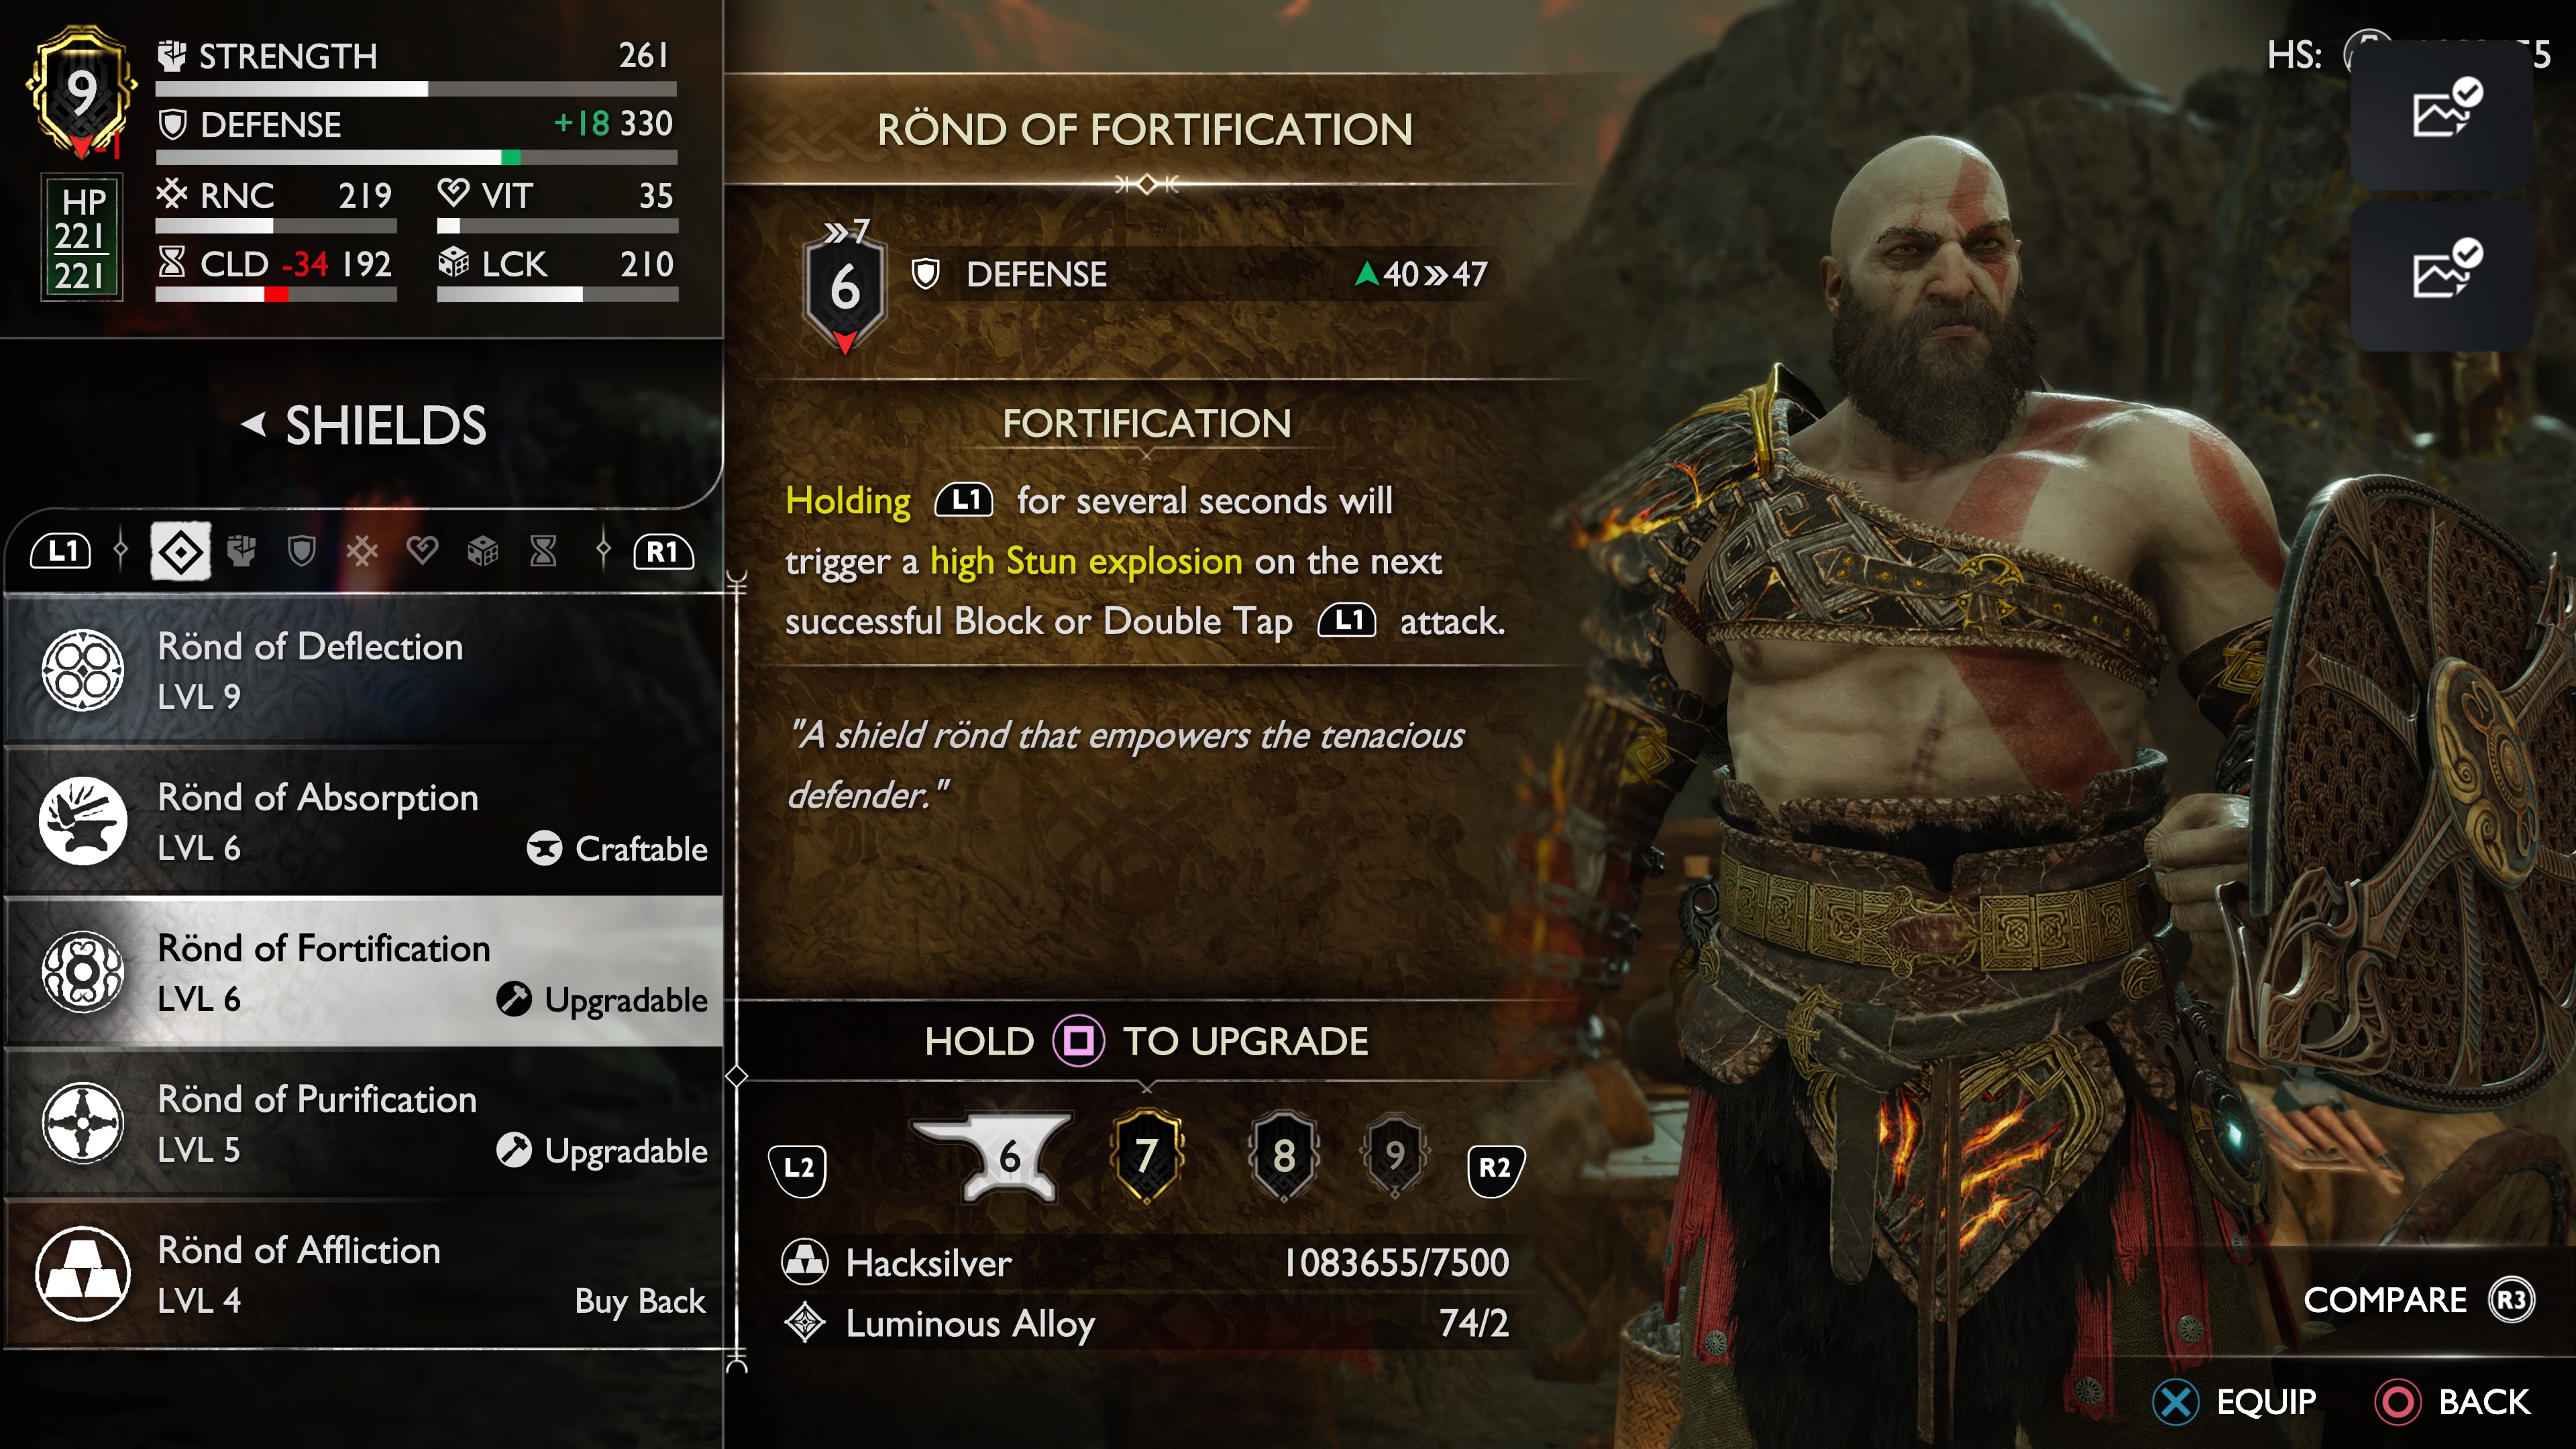
Task: Click the Defense stat progress bar
Action: point(416,157)
